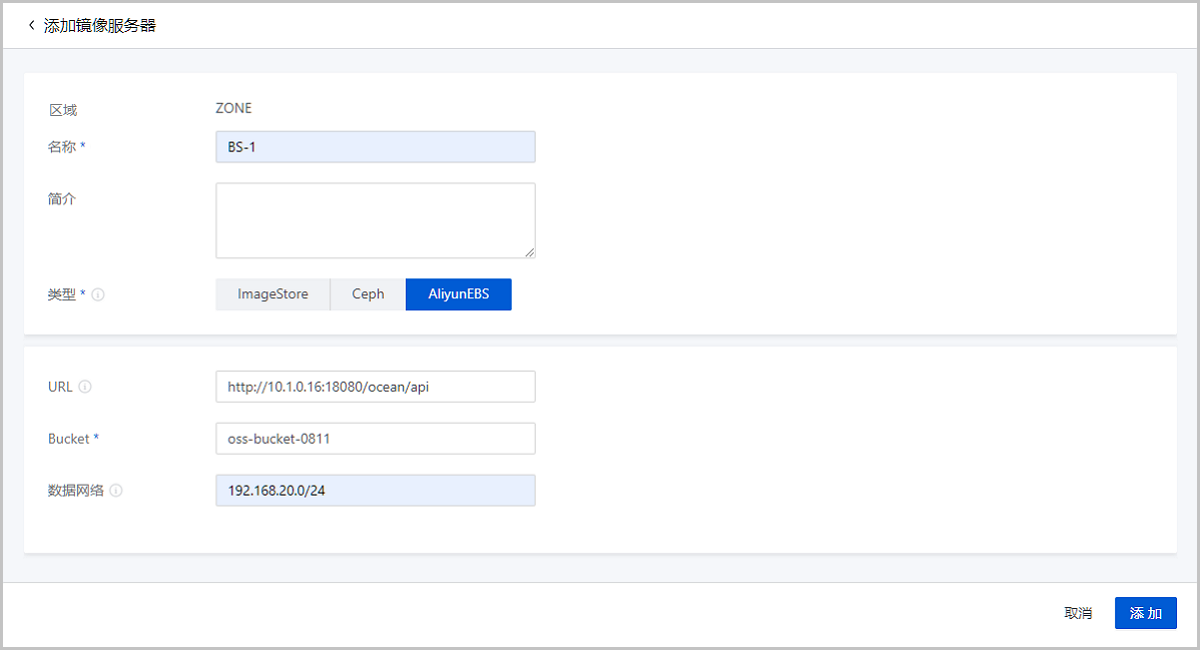
Task: Click the Bucket field label
Action: coord(69,439)
